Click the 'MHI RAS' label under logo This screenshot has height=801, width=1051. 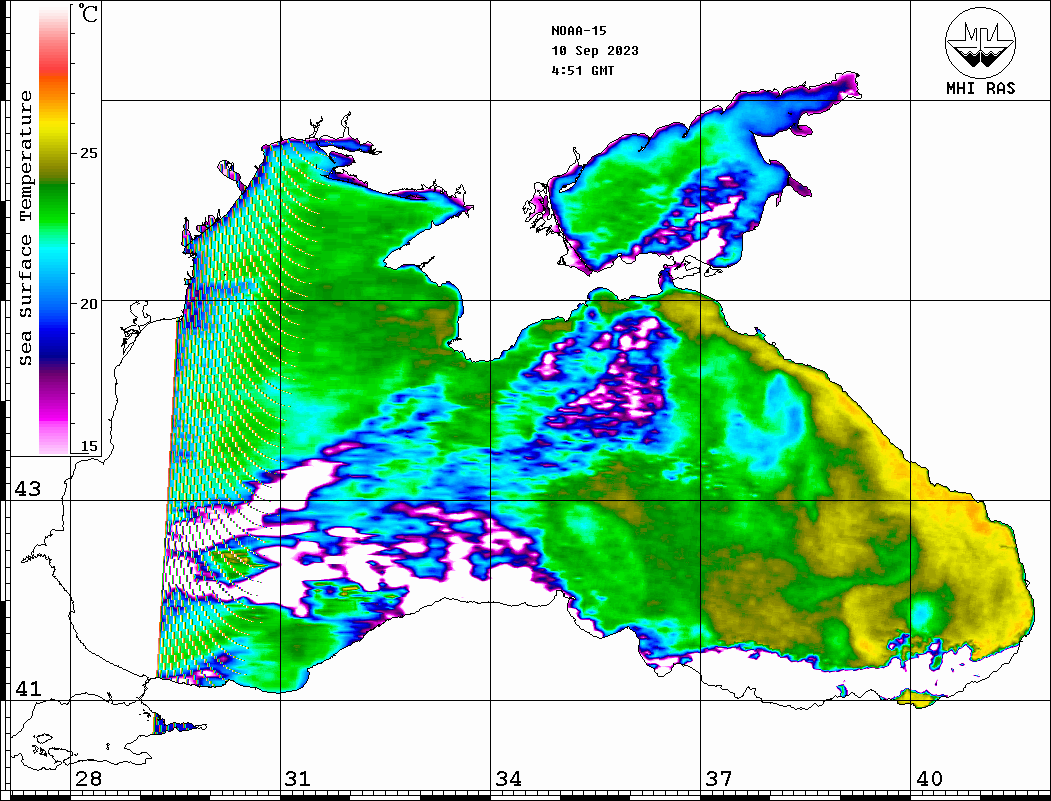click(981, 88)
